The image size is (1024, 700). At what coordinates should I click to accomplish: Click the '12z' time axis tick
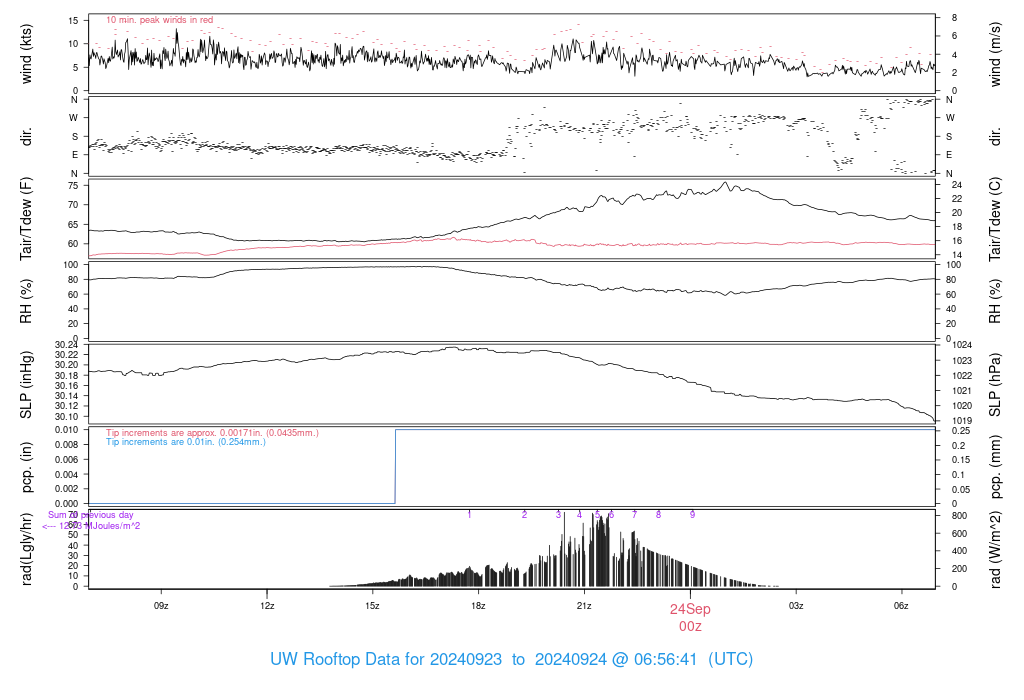pyautogui.click(x=267, y=606)
